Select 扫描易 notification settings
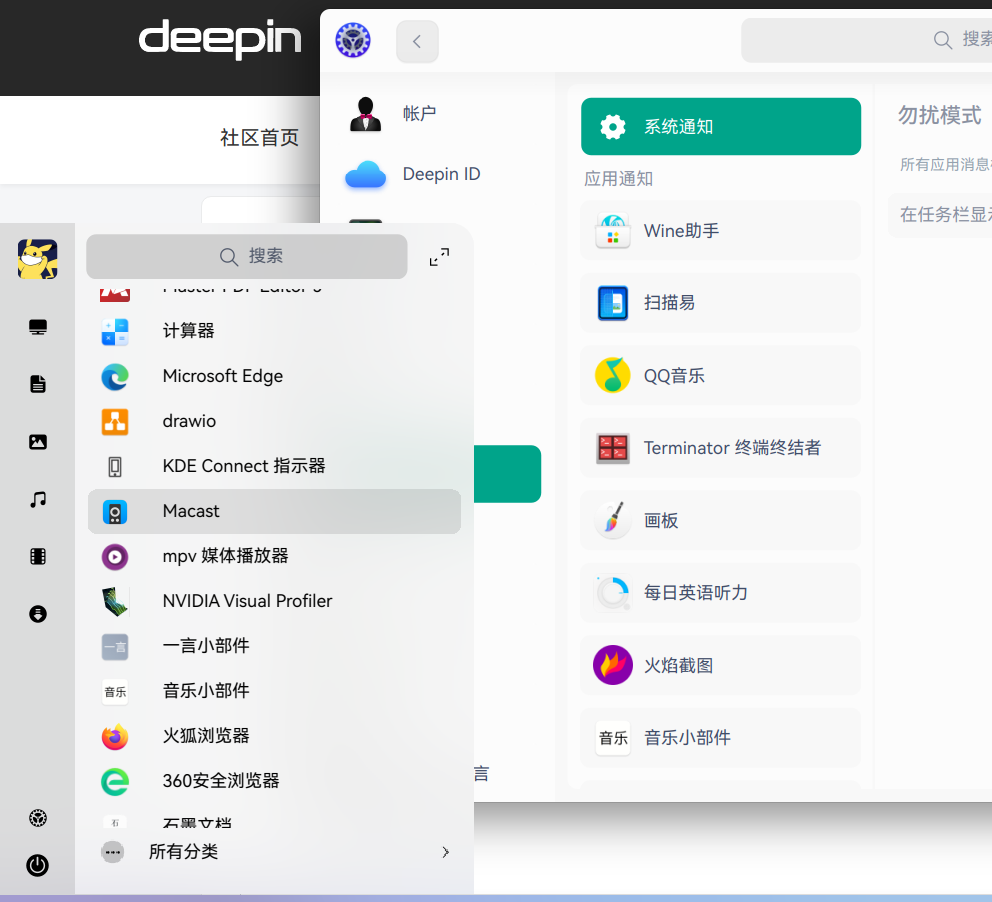This screenshot has width=992, height=902. [721, 303]
